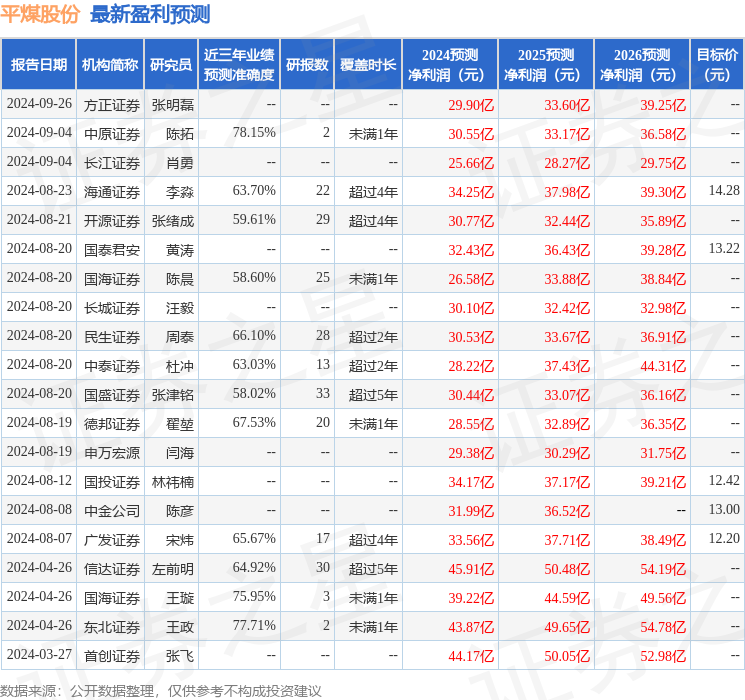Click the 54.78亿 forecast value
Screen dimensions: 745x700
(x=663, y=627)
